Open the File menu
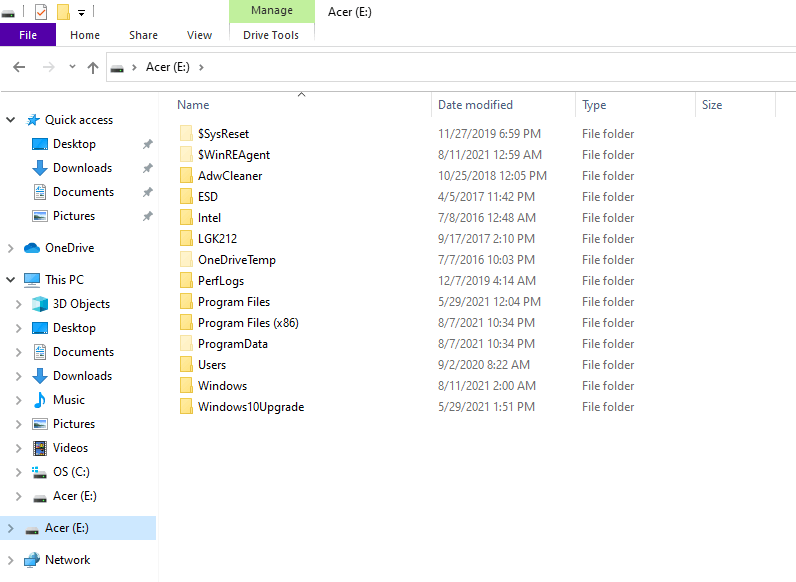Viewport: 796px width, 582px height. (x=28, y=35)
